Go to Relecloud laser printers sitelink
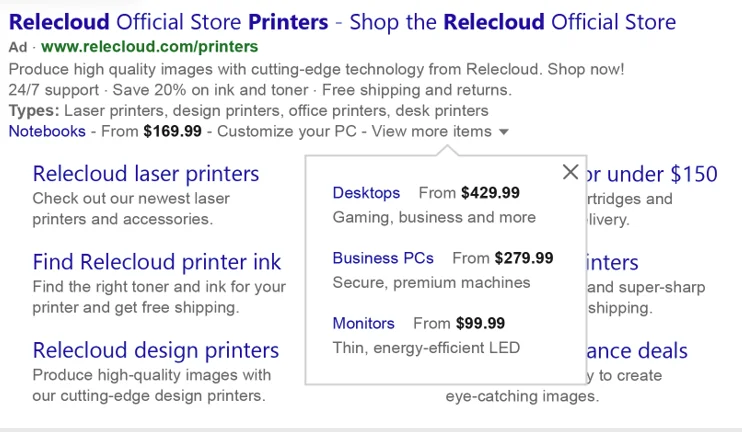Image resolution: width=742 pixels, height=432 pixels. pyautogui.click(x=146, y=174)
